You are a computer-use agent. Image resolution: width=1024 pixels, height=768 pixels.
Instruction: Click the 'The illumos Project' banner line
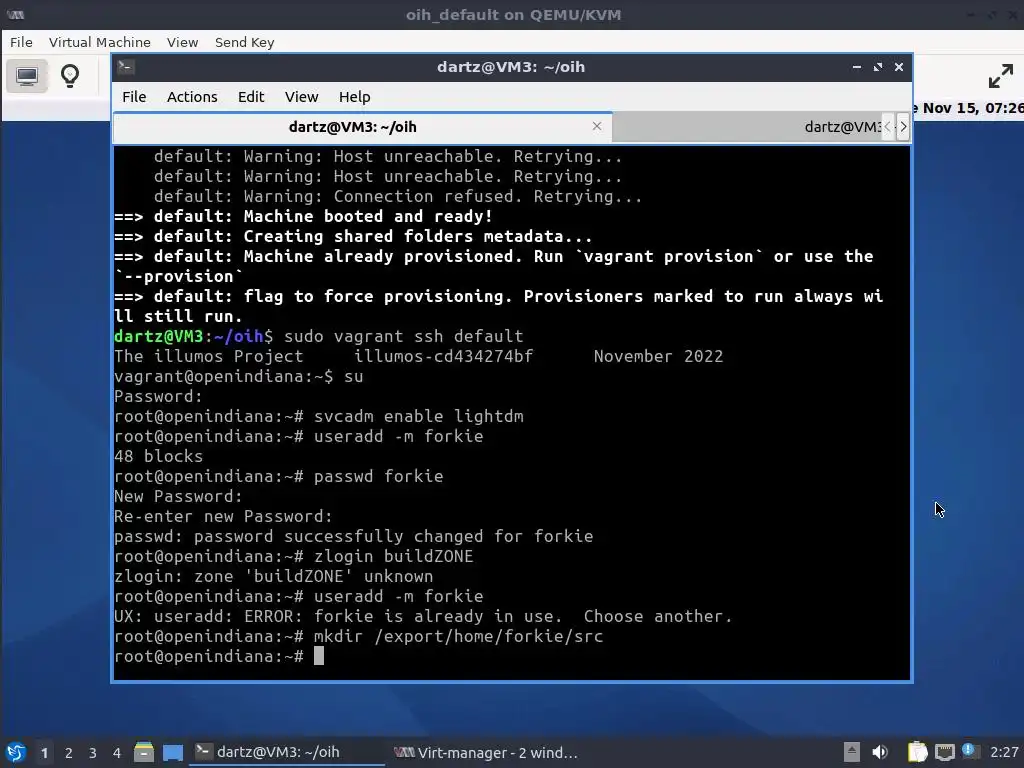[419, 357]
